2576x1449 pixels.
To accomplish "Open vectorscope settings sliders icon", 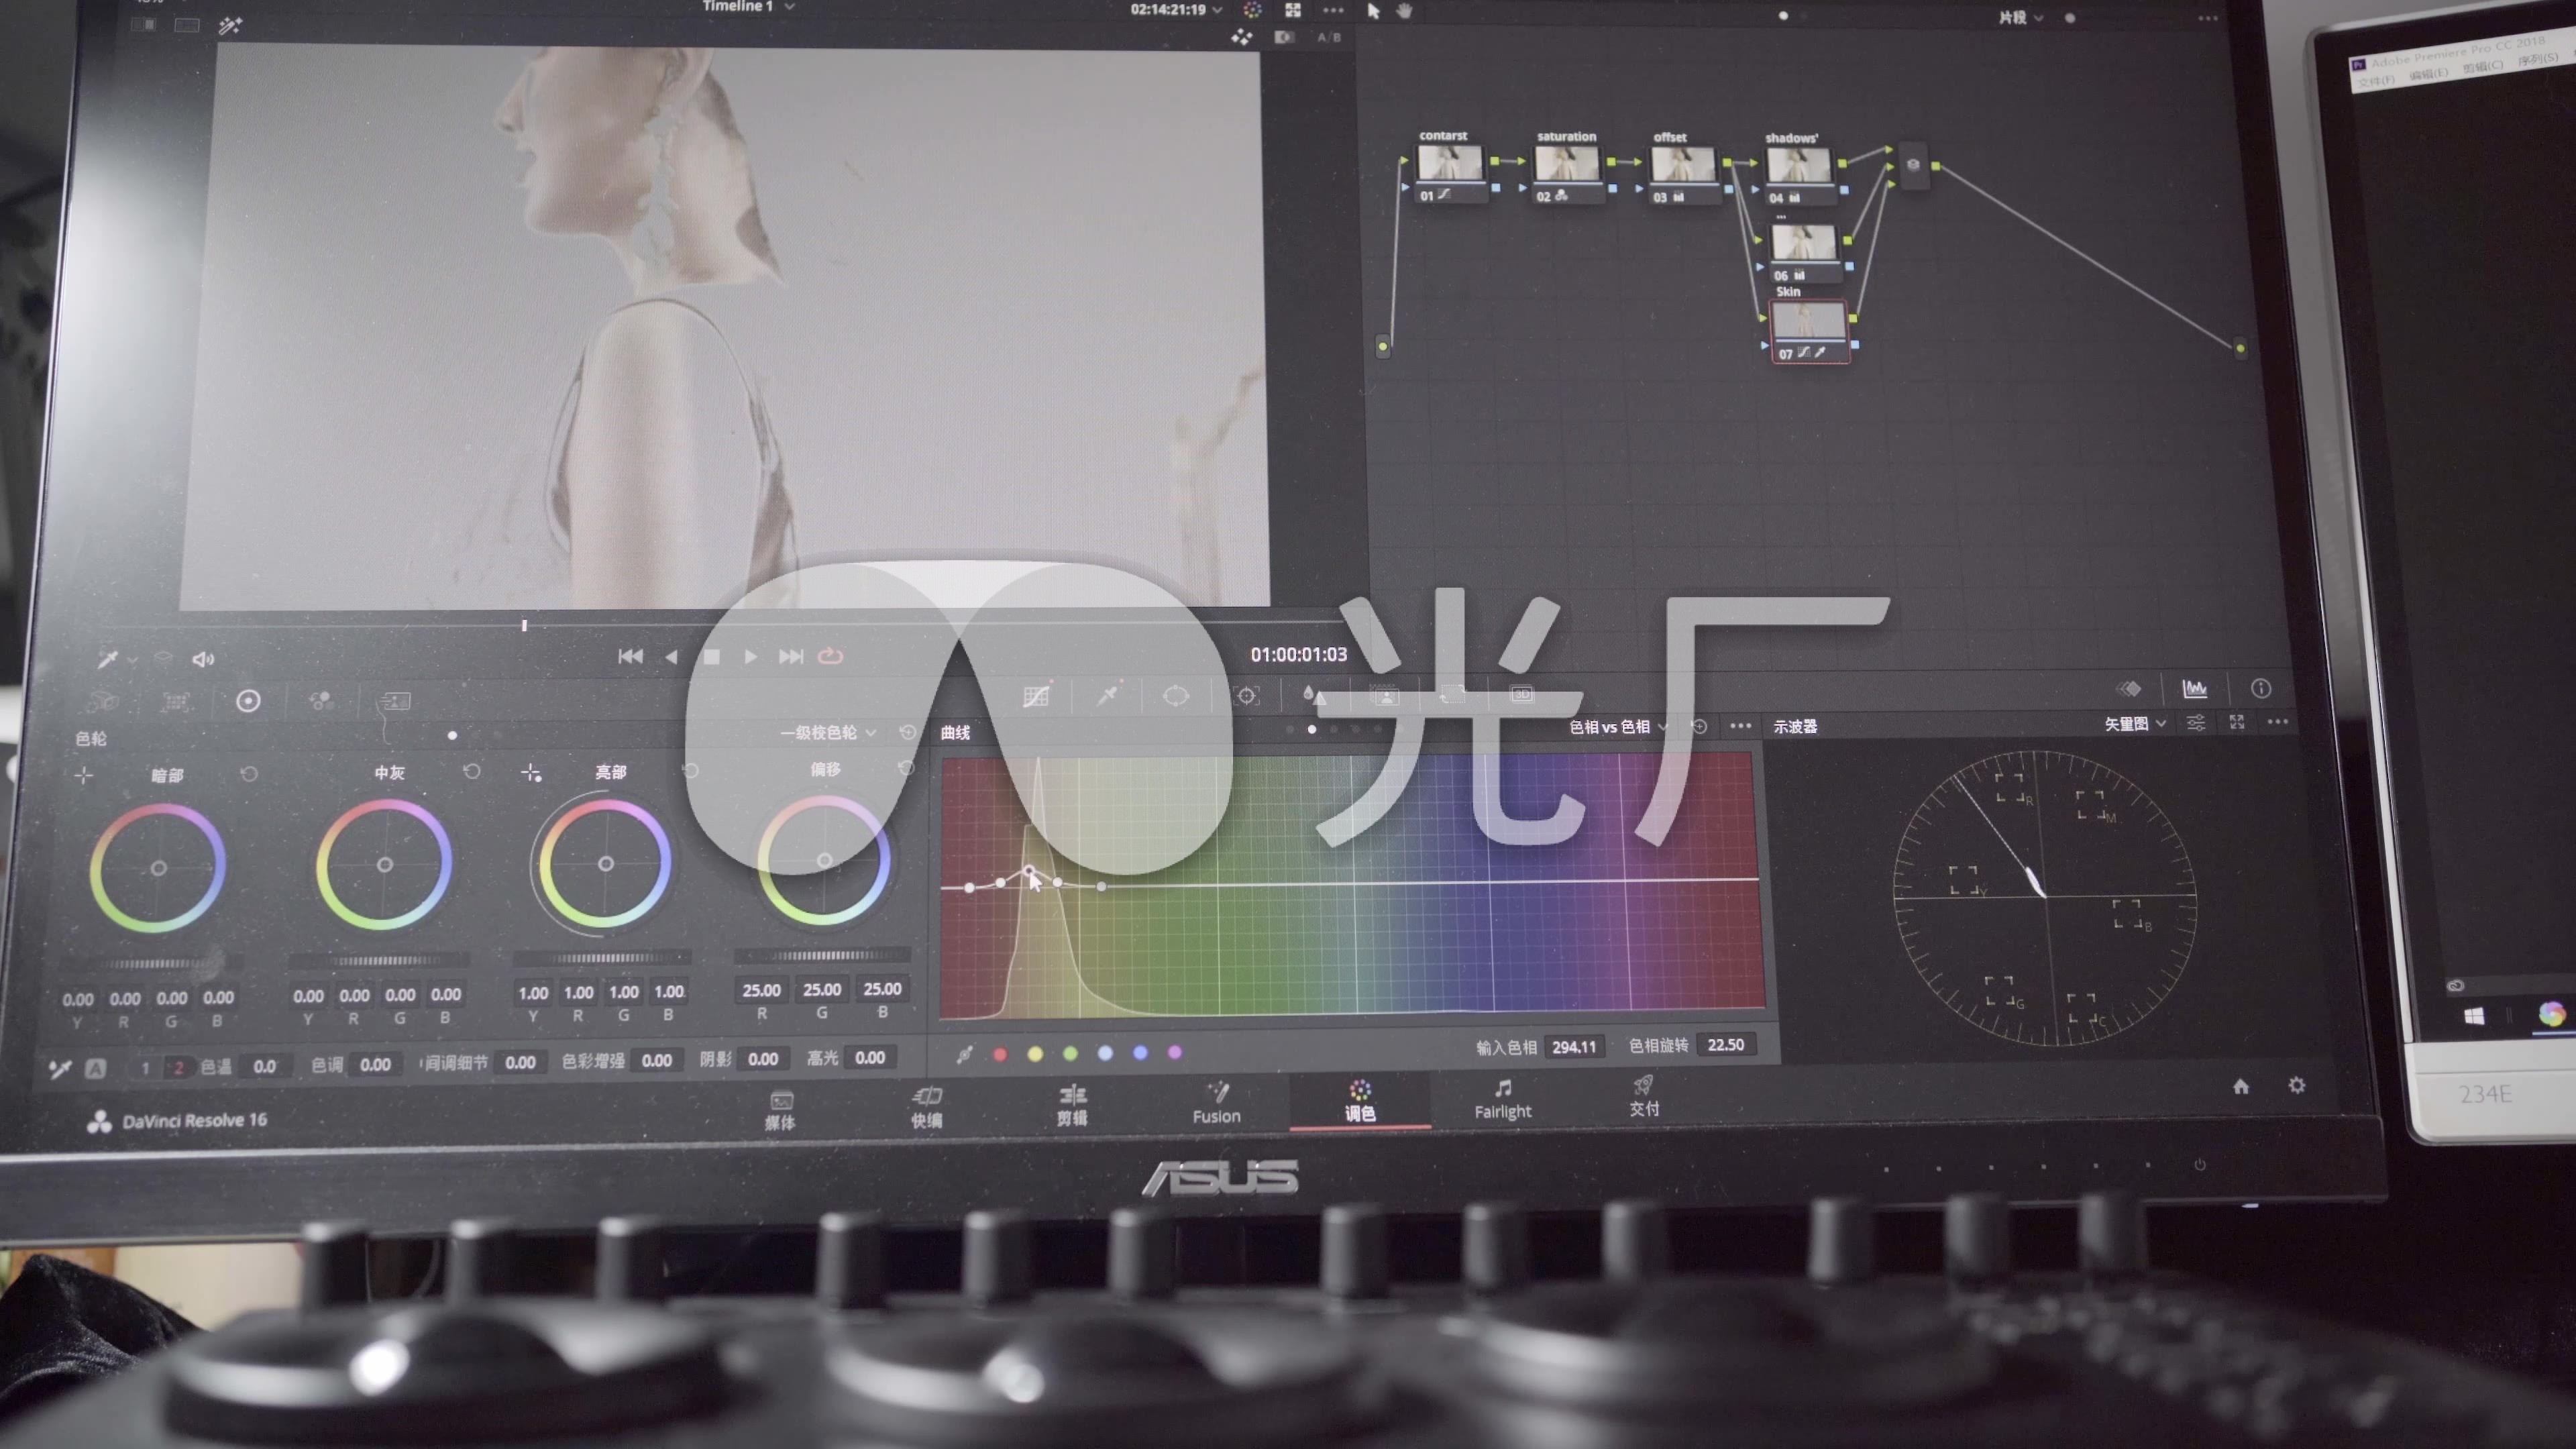I will 2196,722.
